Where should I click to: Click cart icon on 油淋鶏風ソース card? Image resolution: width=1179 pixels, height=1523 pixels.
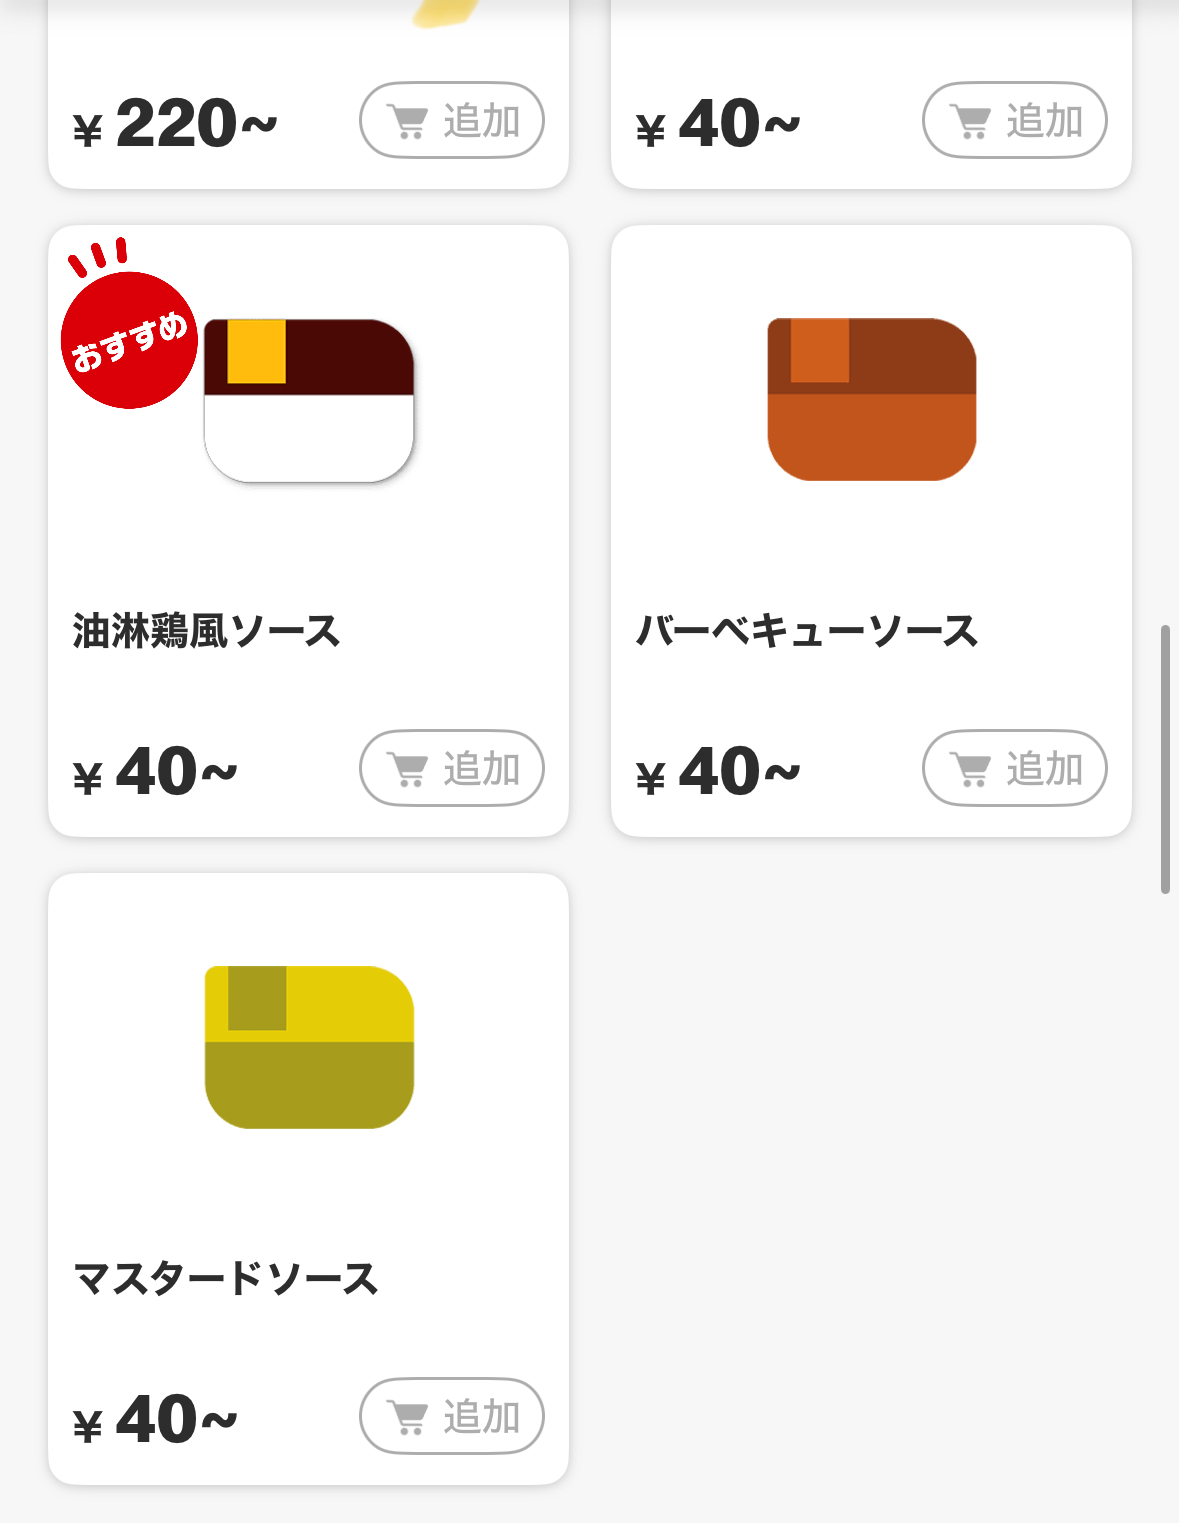[x=408, y=769]
